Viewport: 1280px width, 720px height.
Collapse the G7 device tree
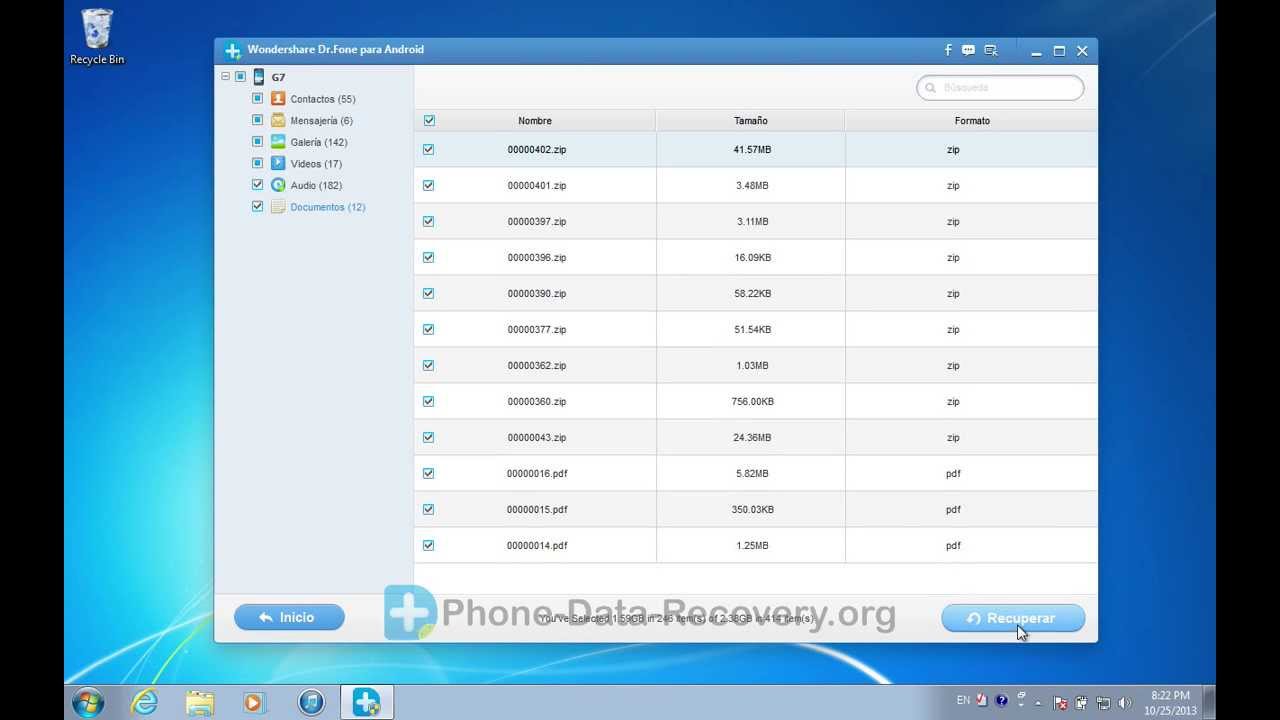[x=225, y=76]
